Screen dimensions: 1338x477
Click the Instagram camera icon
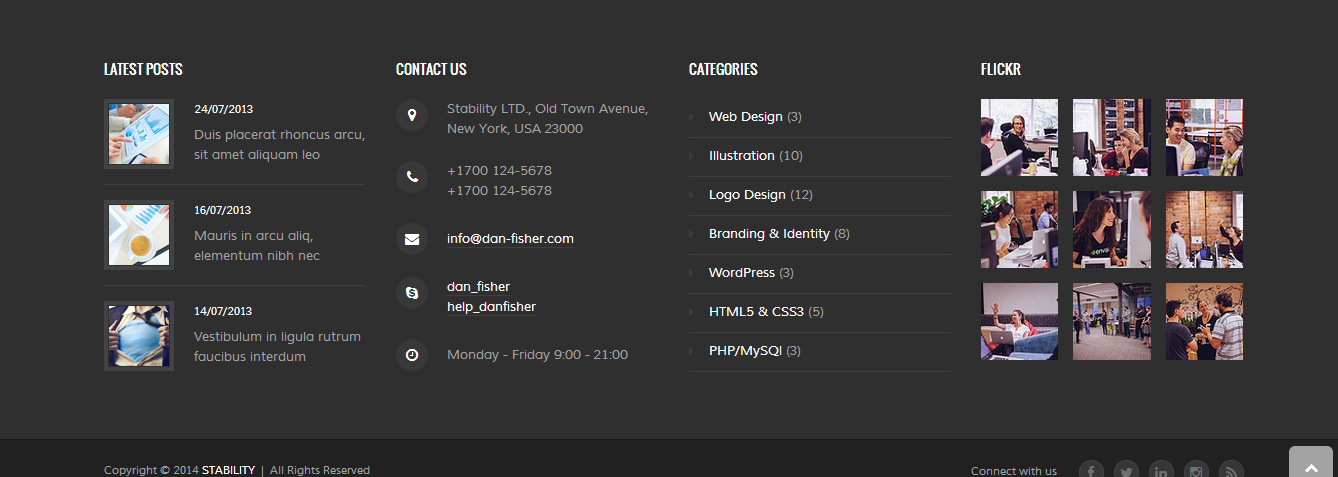pos(1196,471)
